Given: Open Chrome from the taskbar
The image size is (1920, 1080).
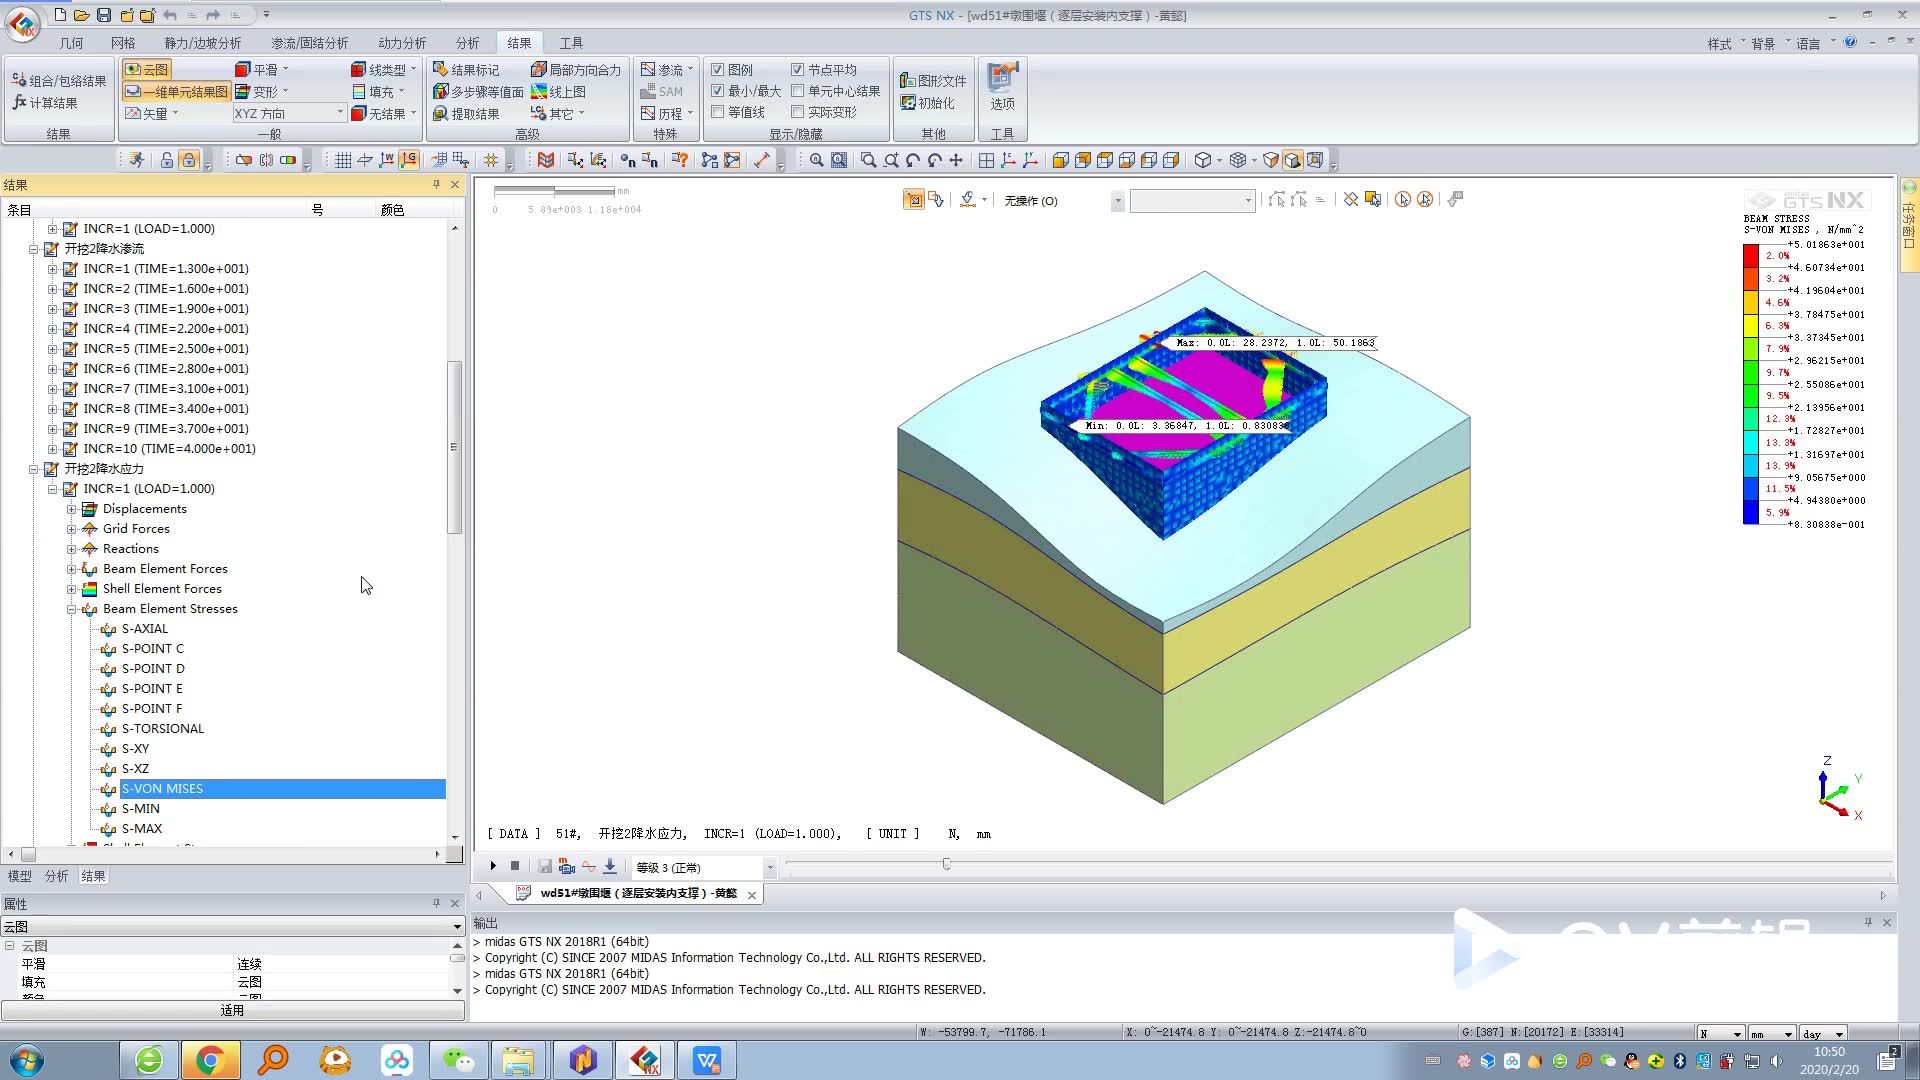Looking at the screenshot, I should point(209,1060).
